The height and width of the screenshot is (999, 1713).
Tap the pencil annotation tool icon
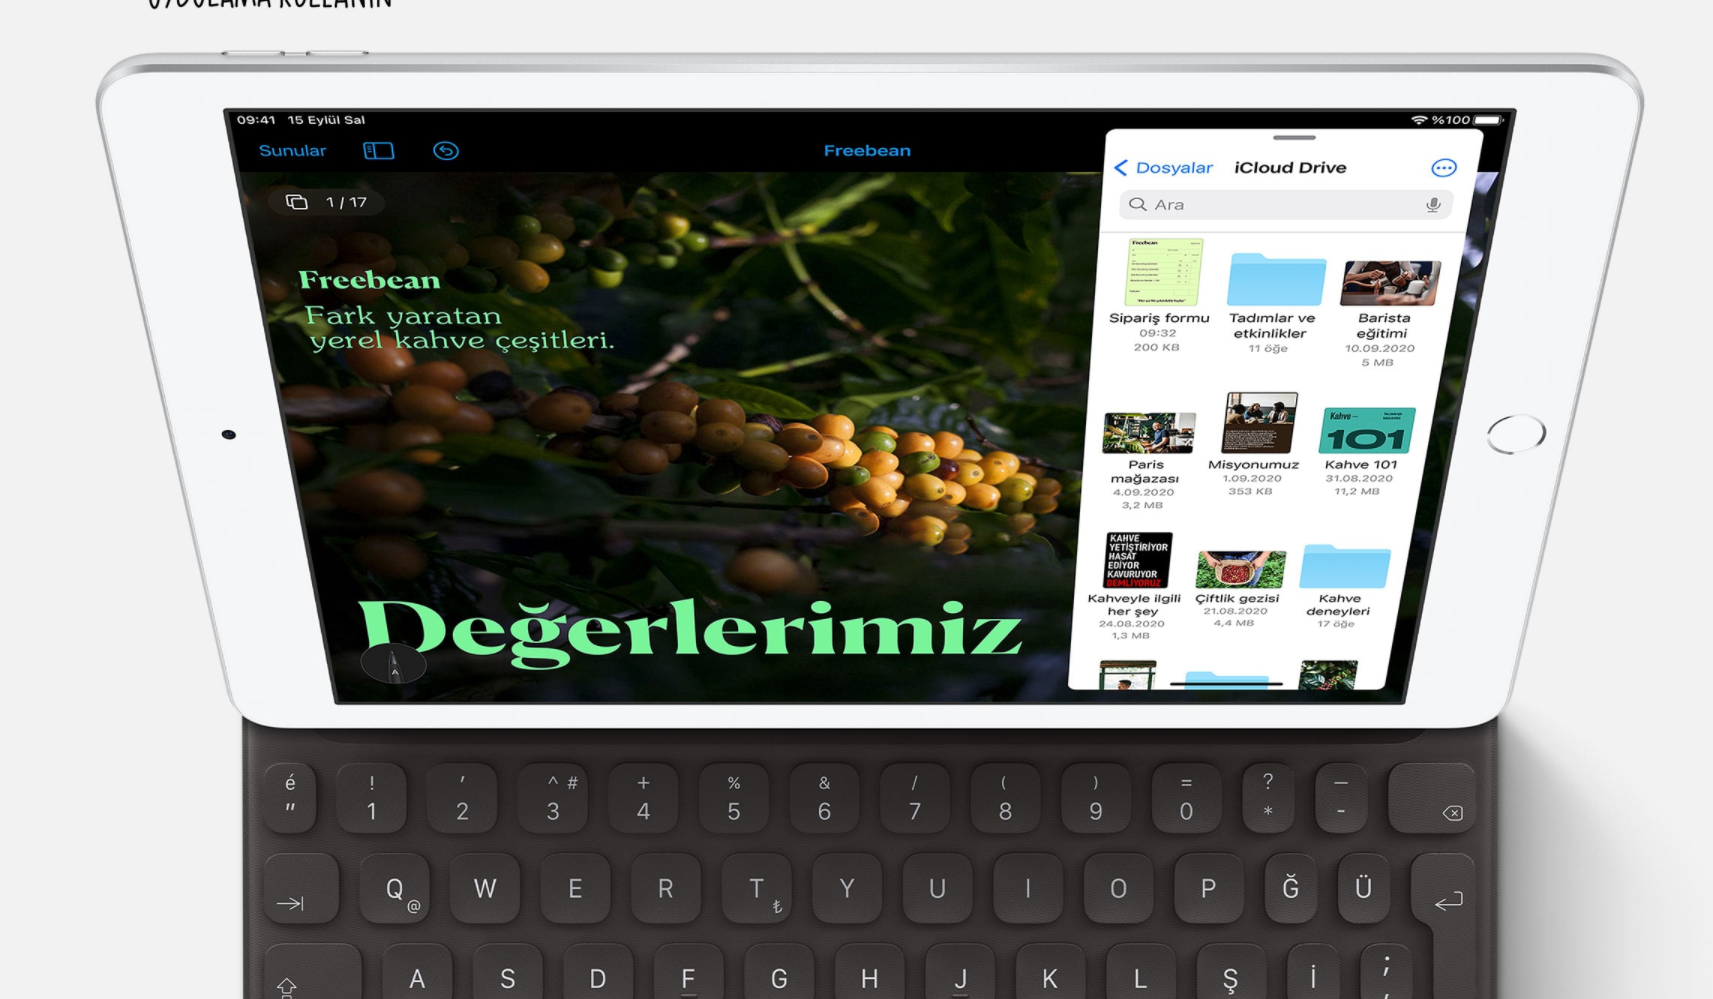tap(394, 663)
